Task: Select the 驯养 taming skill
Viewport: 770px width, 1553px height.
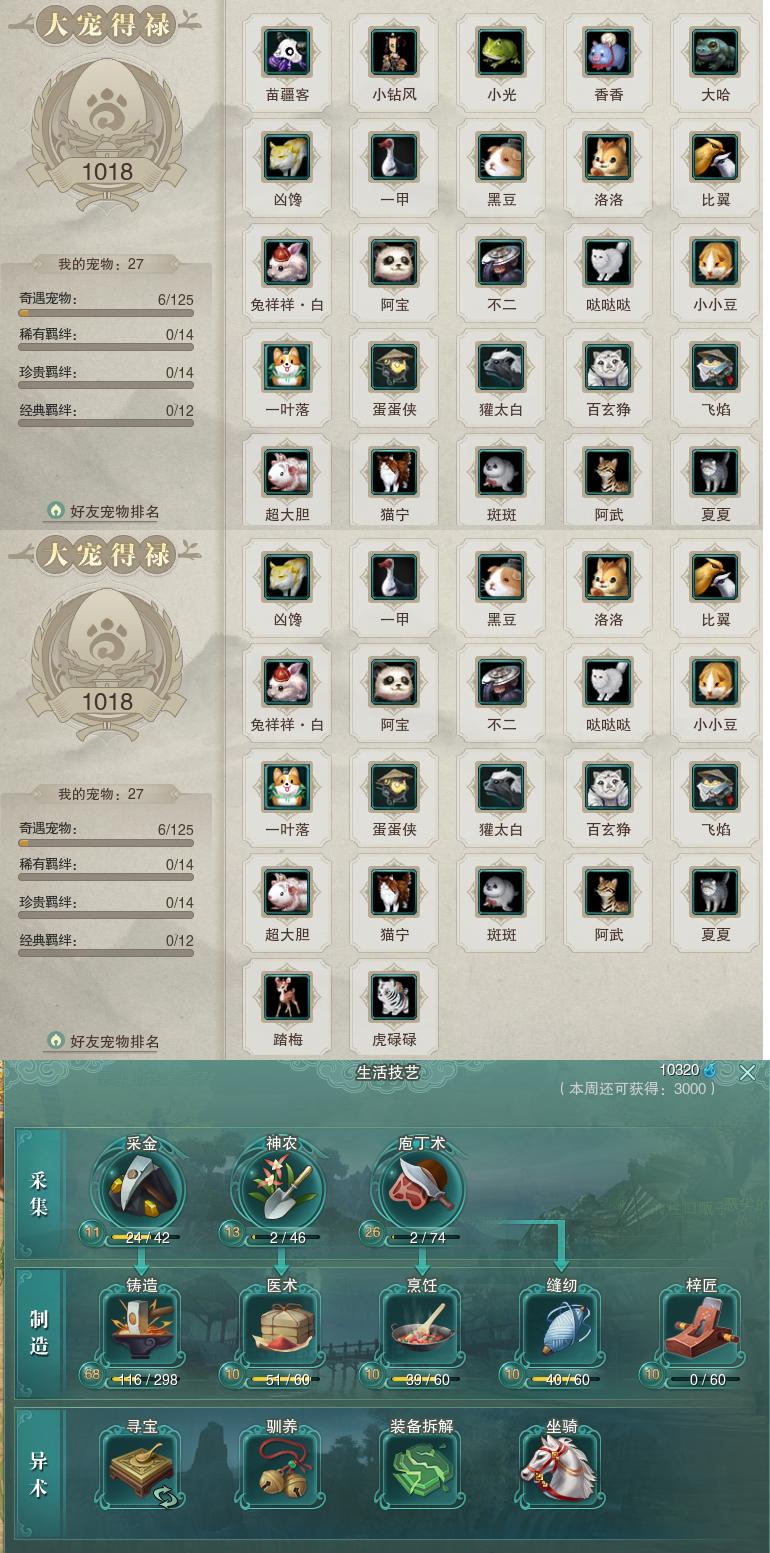Action: (x=282, y=1468)
